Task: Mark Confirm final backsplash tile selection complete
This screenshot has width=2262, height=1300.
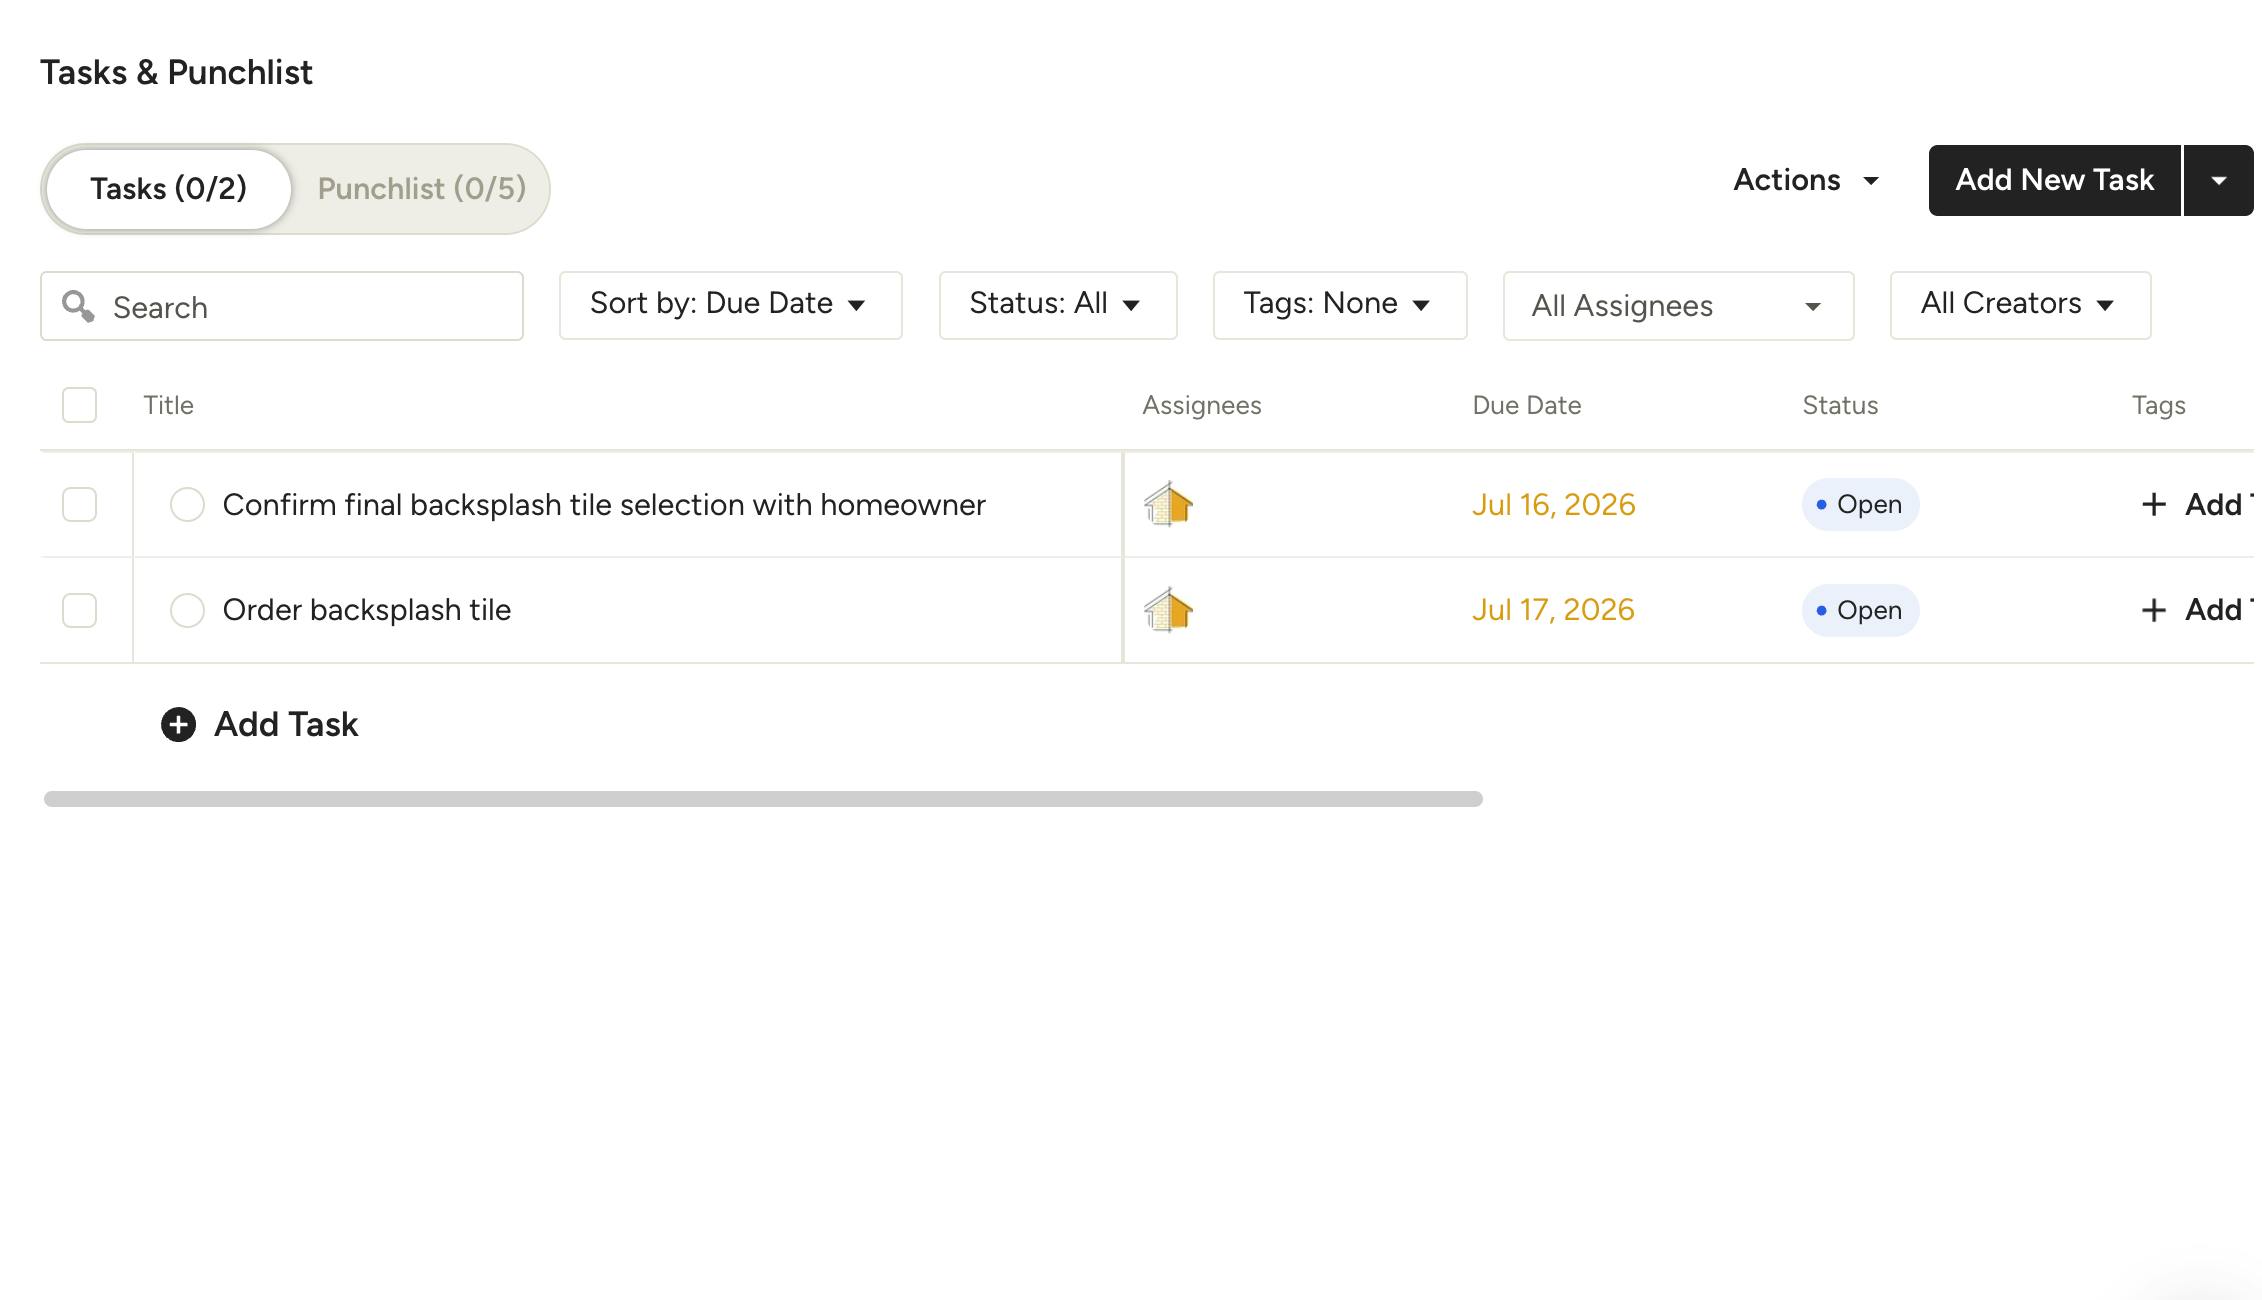Action: pyautogui.click(x=187, y=504)
